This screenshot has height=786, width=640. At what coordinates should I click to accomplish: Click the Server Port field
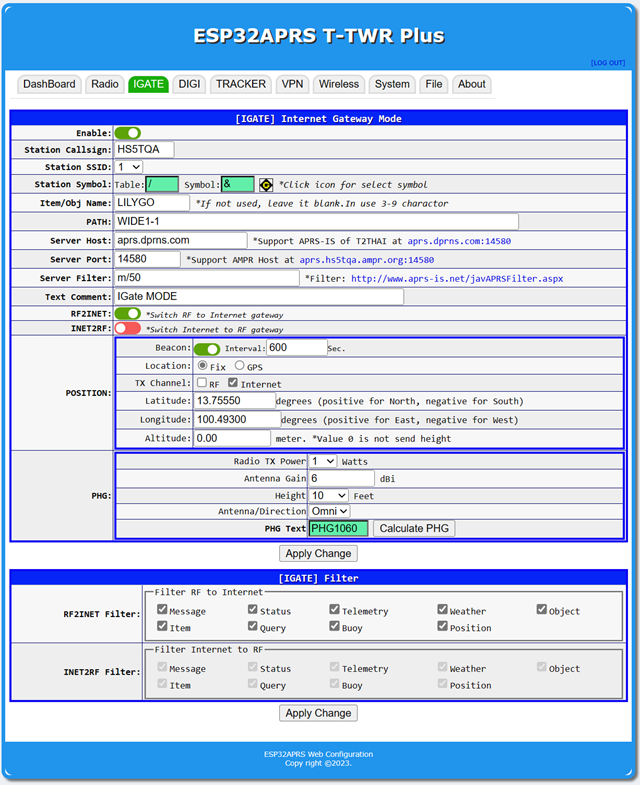point(147,259)
